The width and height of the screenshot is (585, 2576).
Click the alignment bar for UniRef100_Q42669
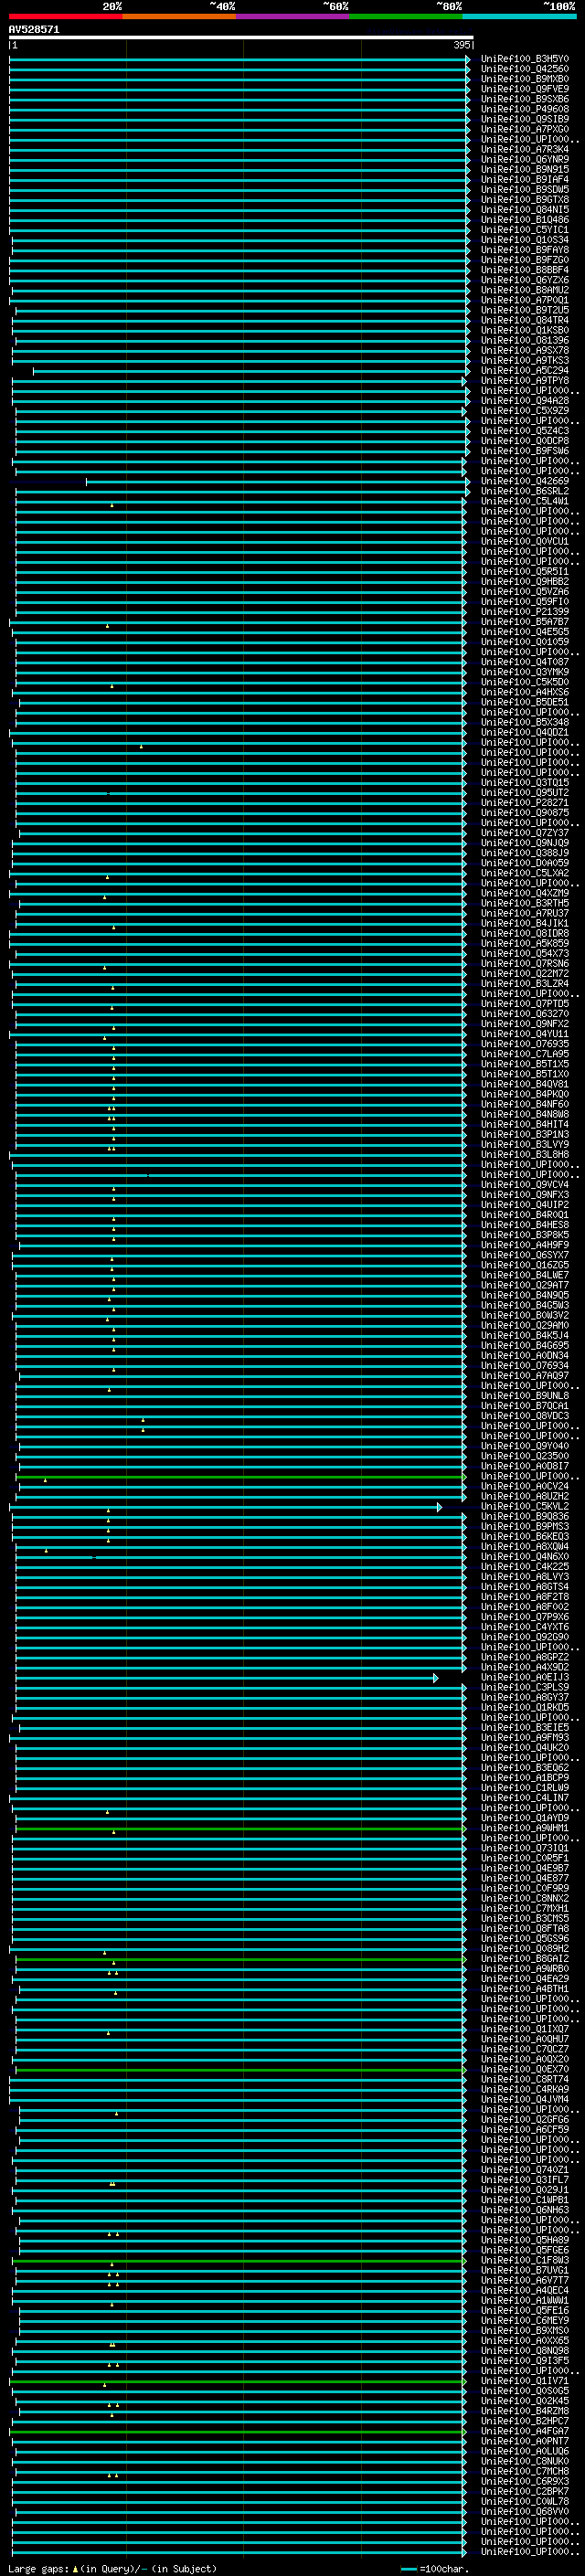[278, 482]
